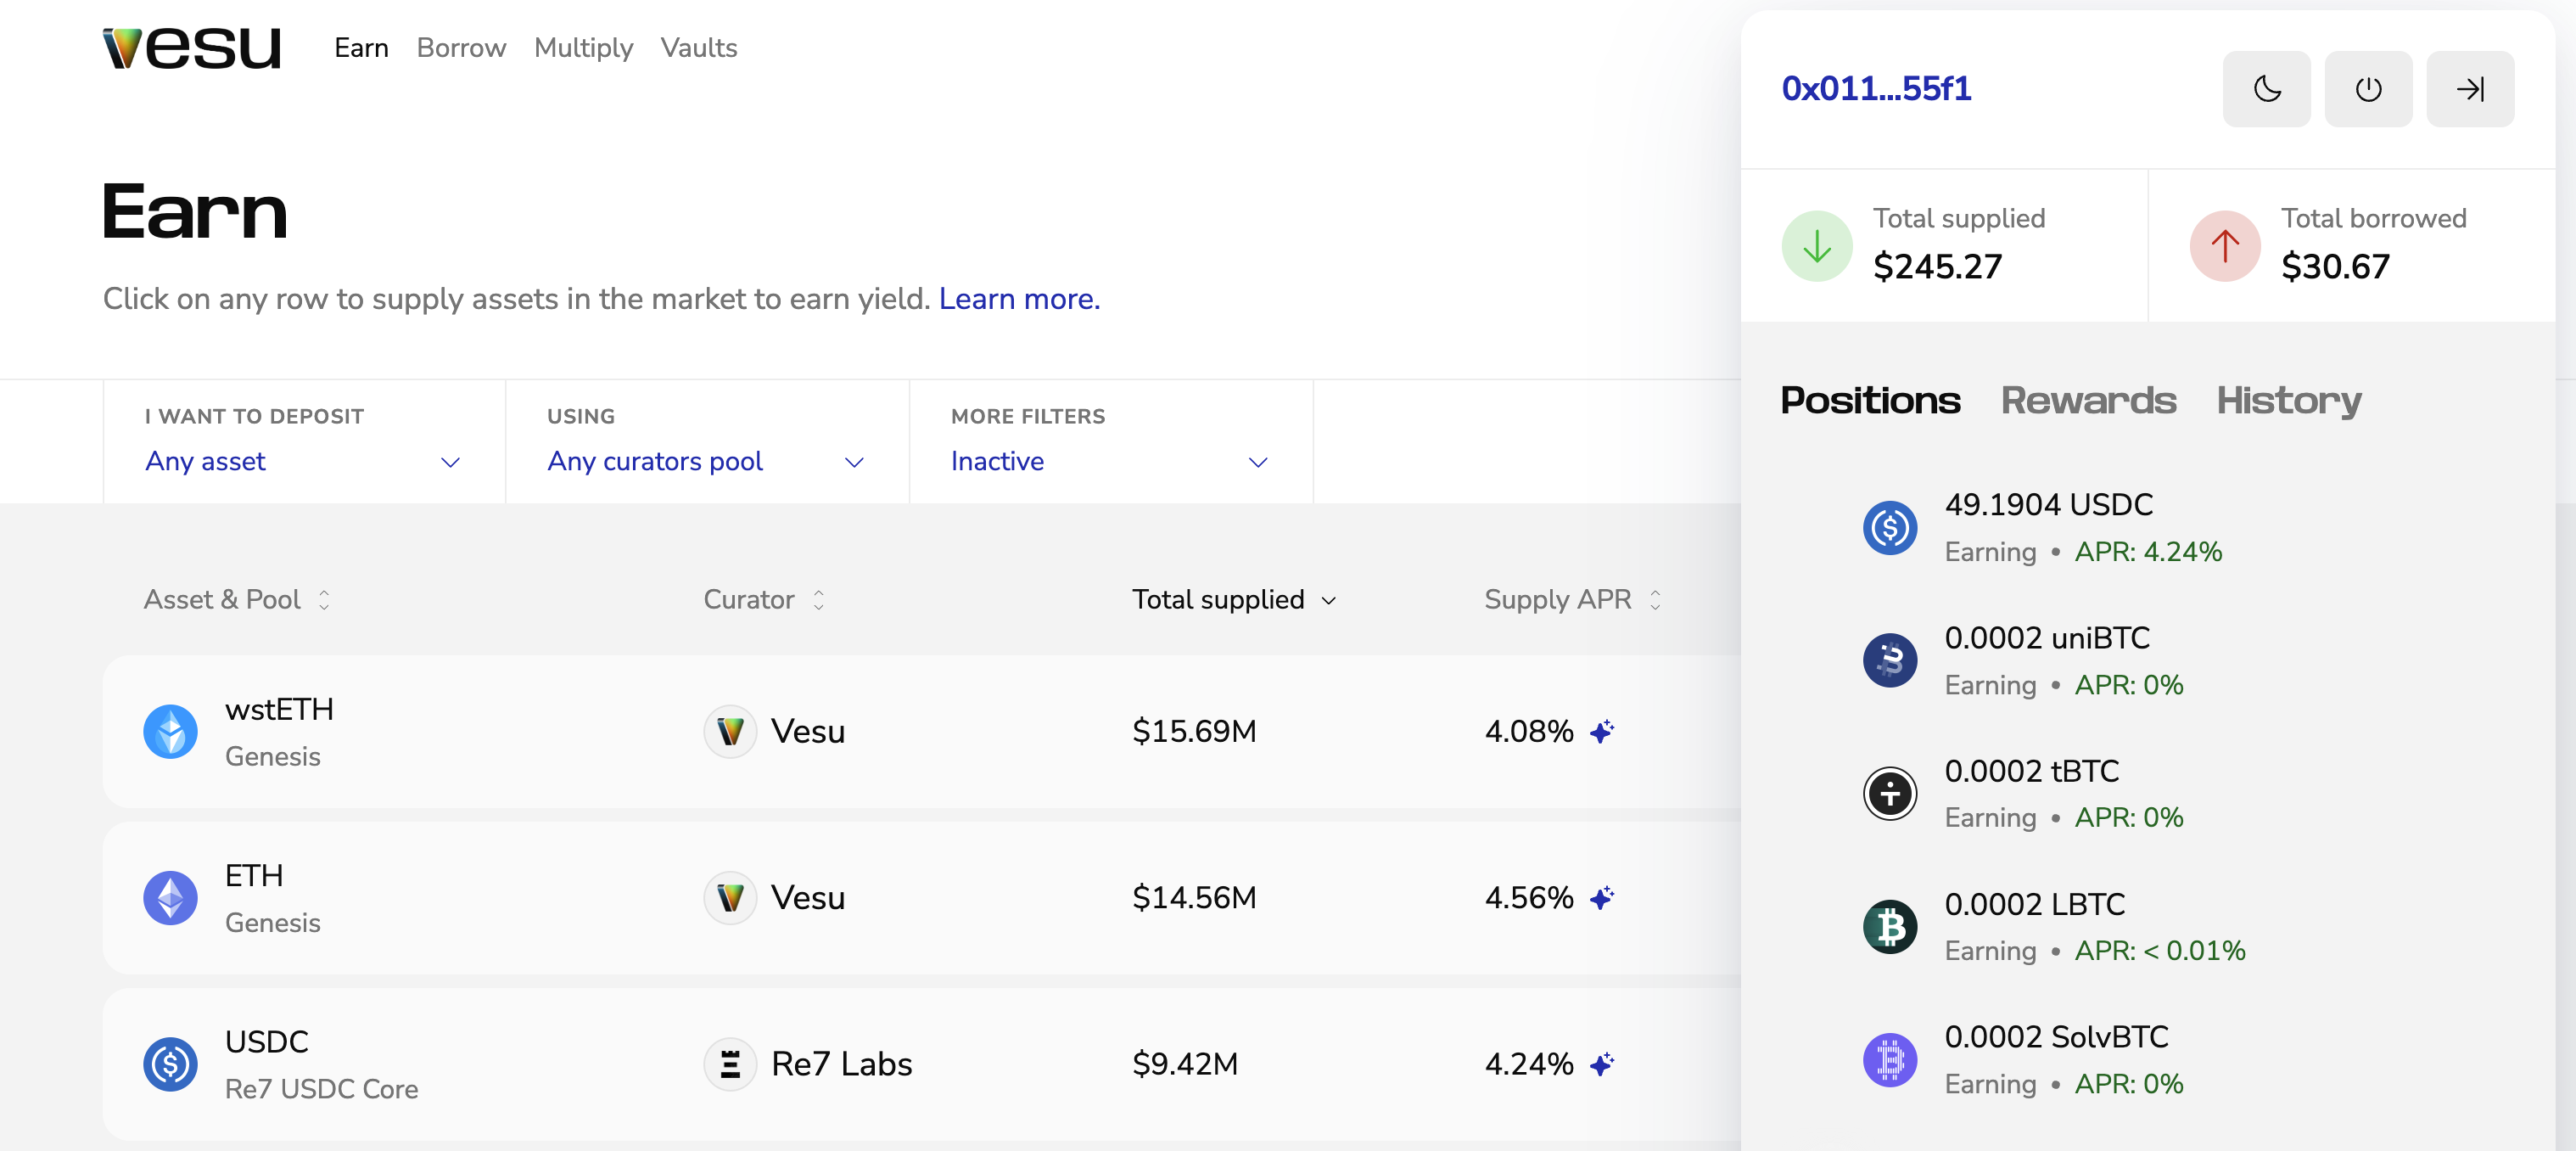Sort the table by Supply APR
Screen dimensions: 2576x1151
[x=1571, y=600]
